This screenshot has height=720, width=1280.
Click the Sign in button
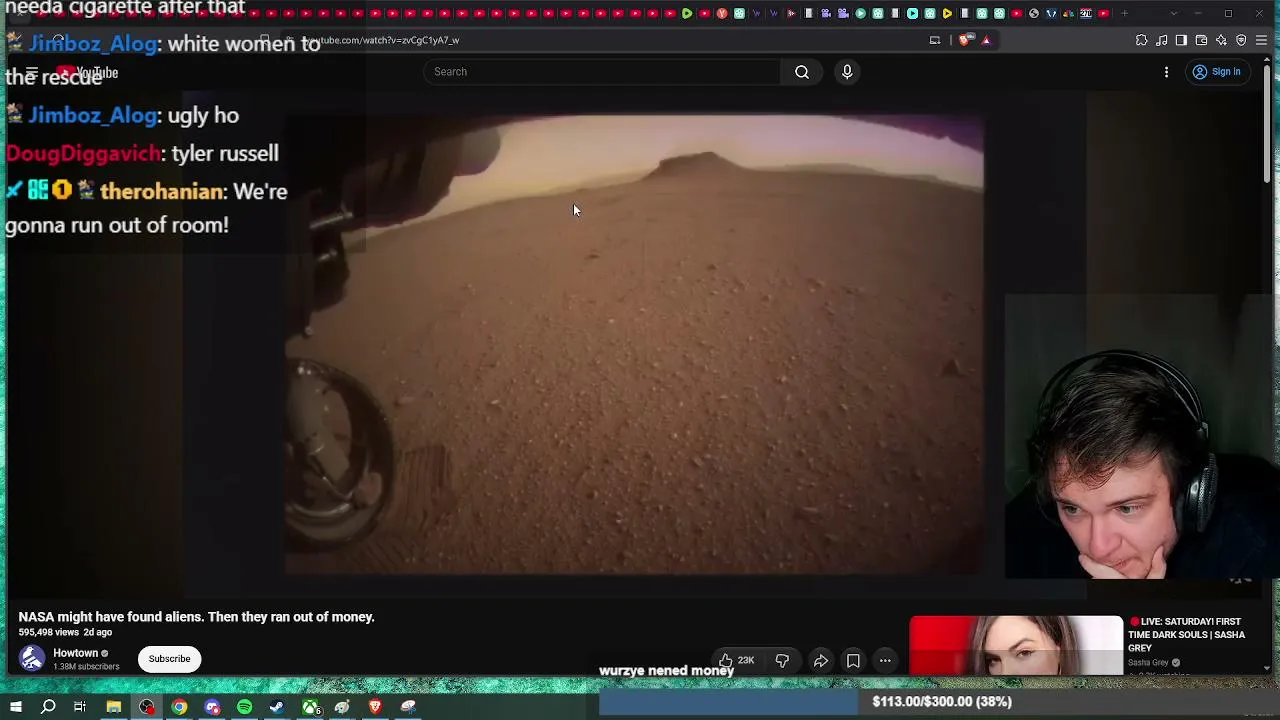[x=1217, y=72]
